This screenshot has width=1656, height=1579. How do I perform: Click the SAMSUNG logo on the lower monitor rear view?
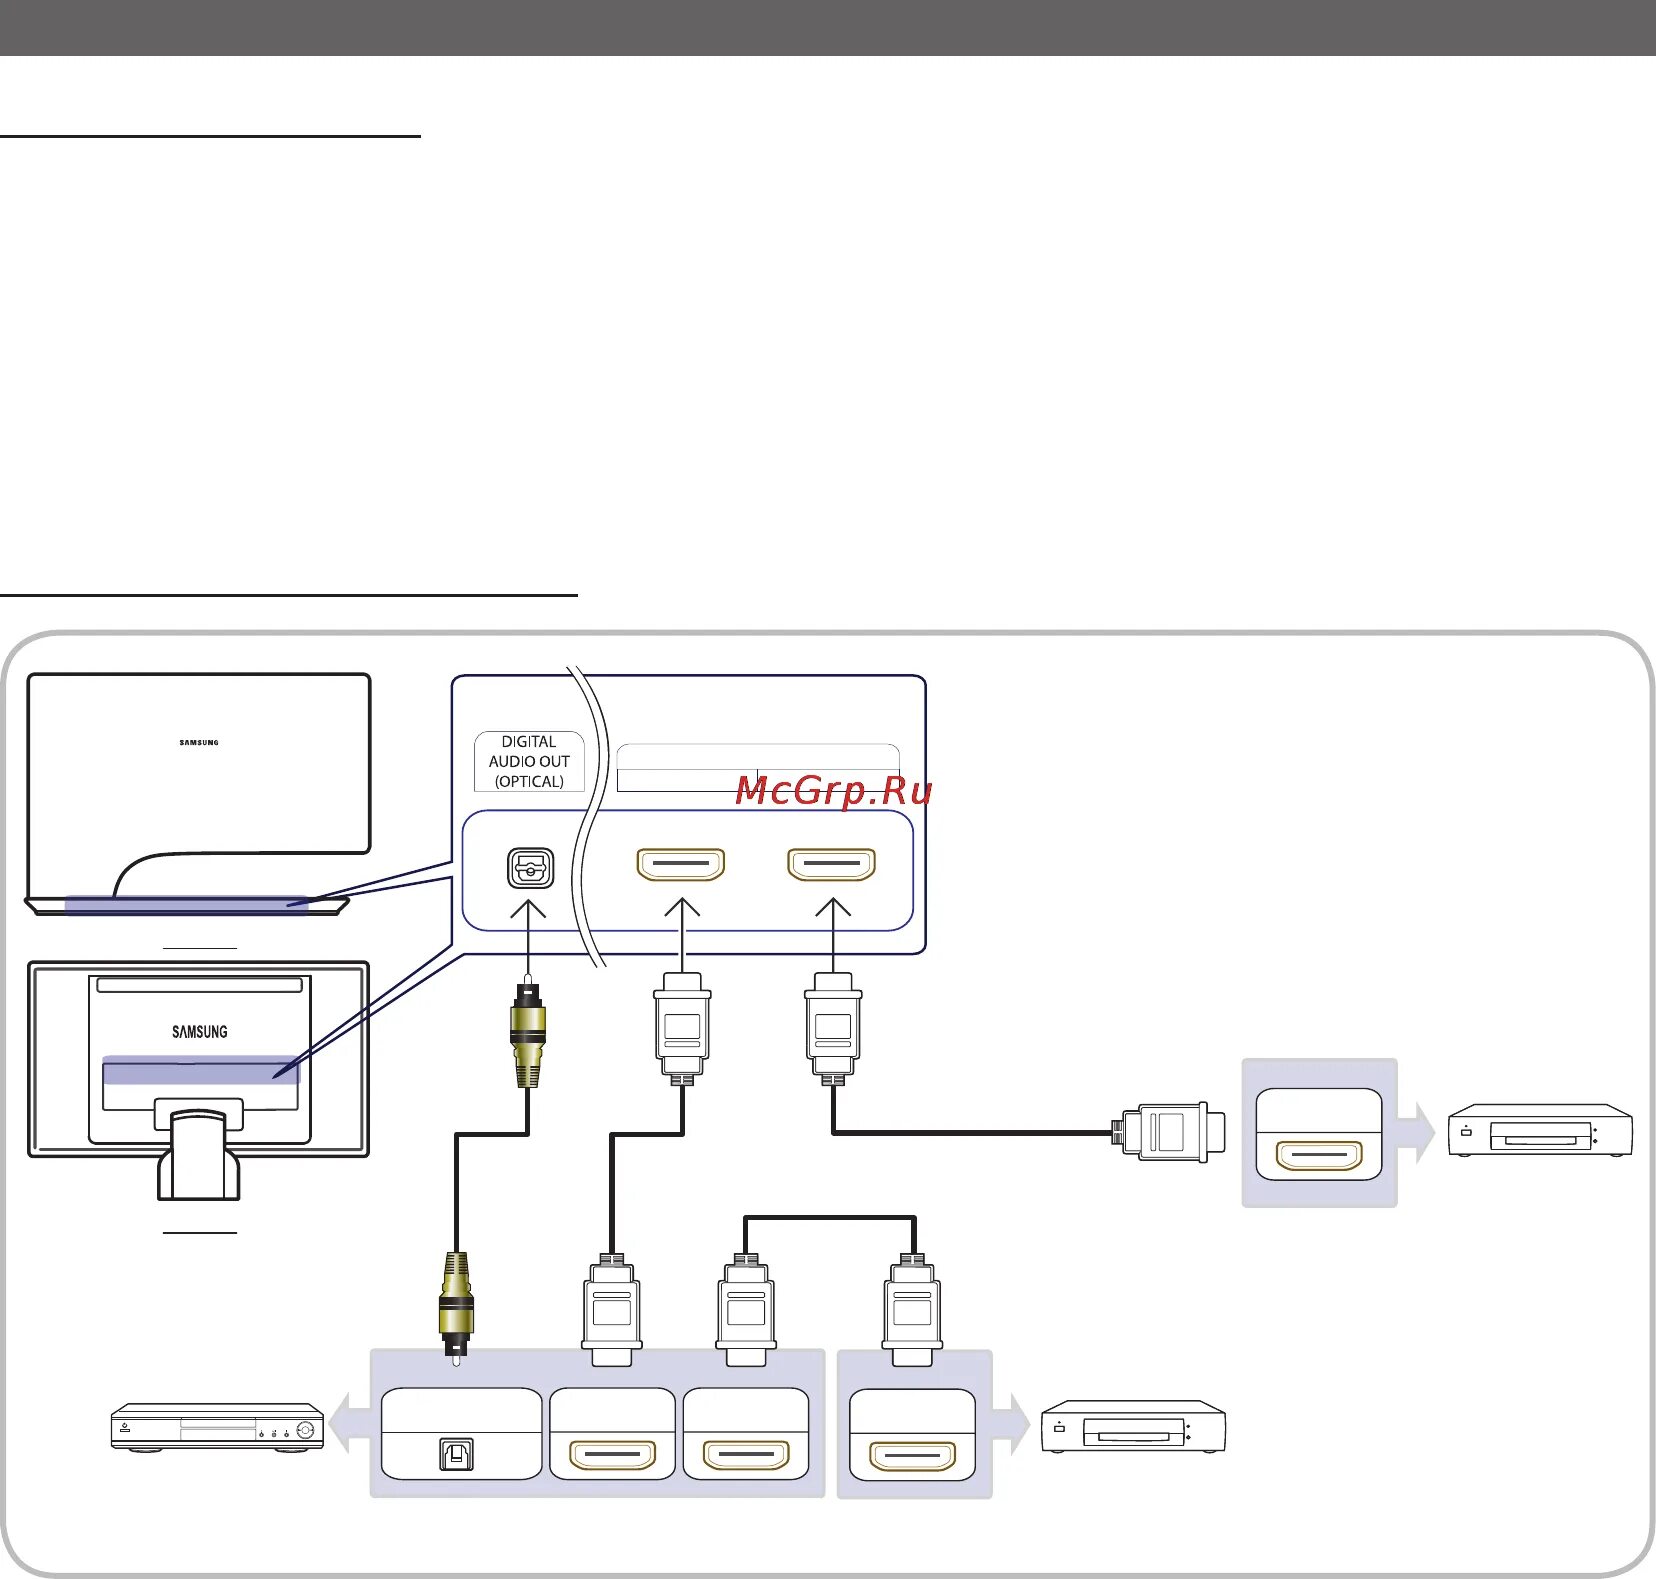pyautogui.click(x=200, y=1032)
